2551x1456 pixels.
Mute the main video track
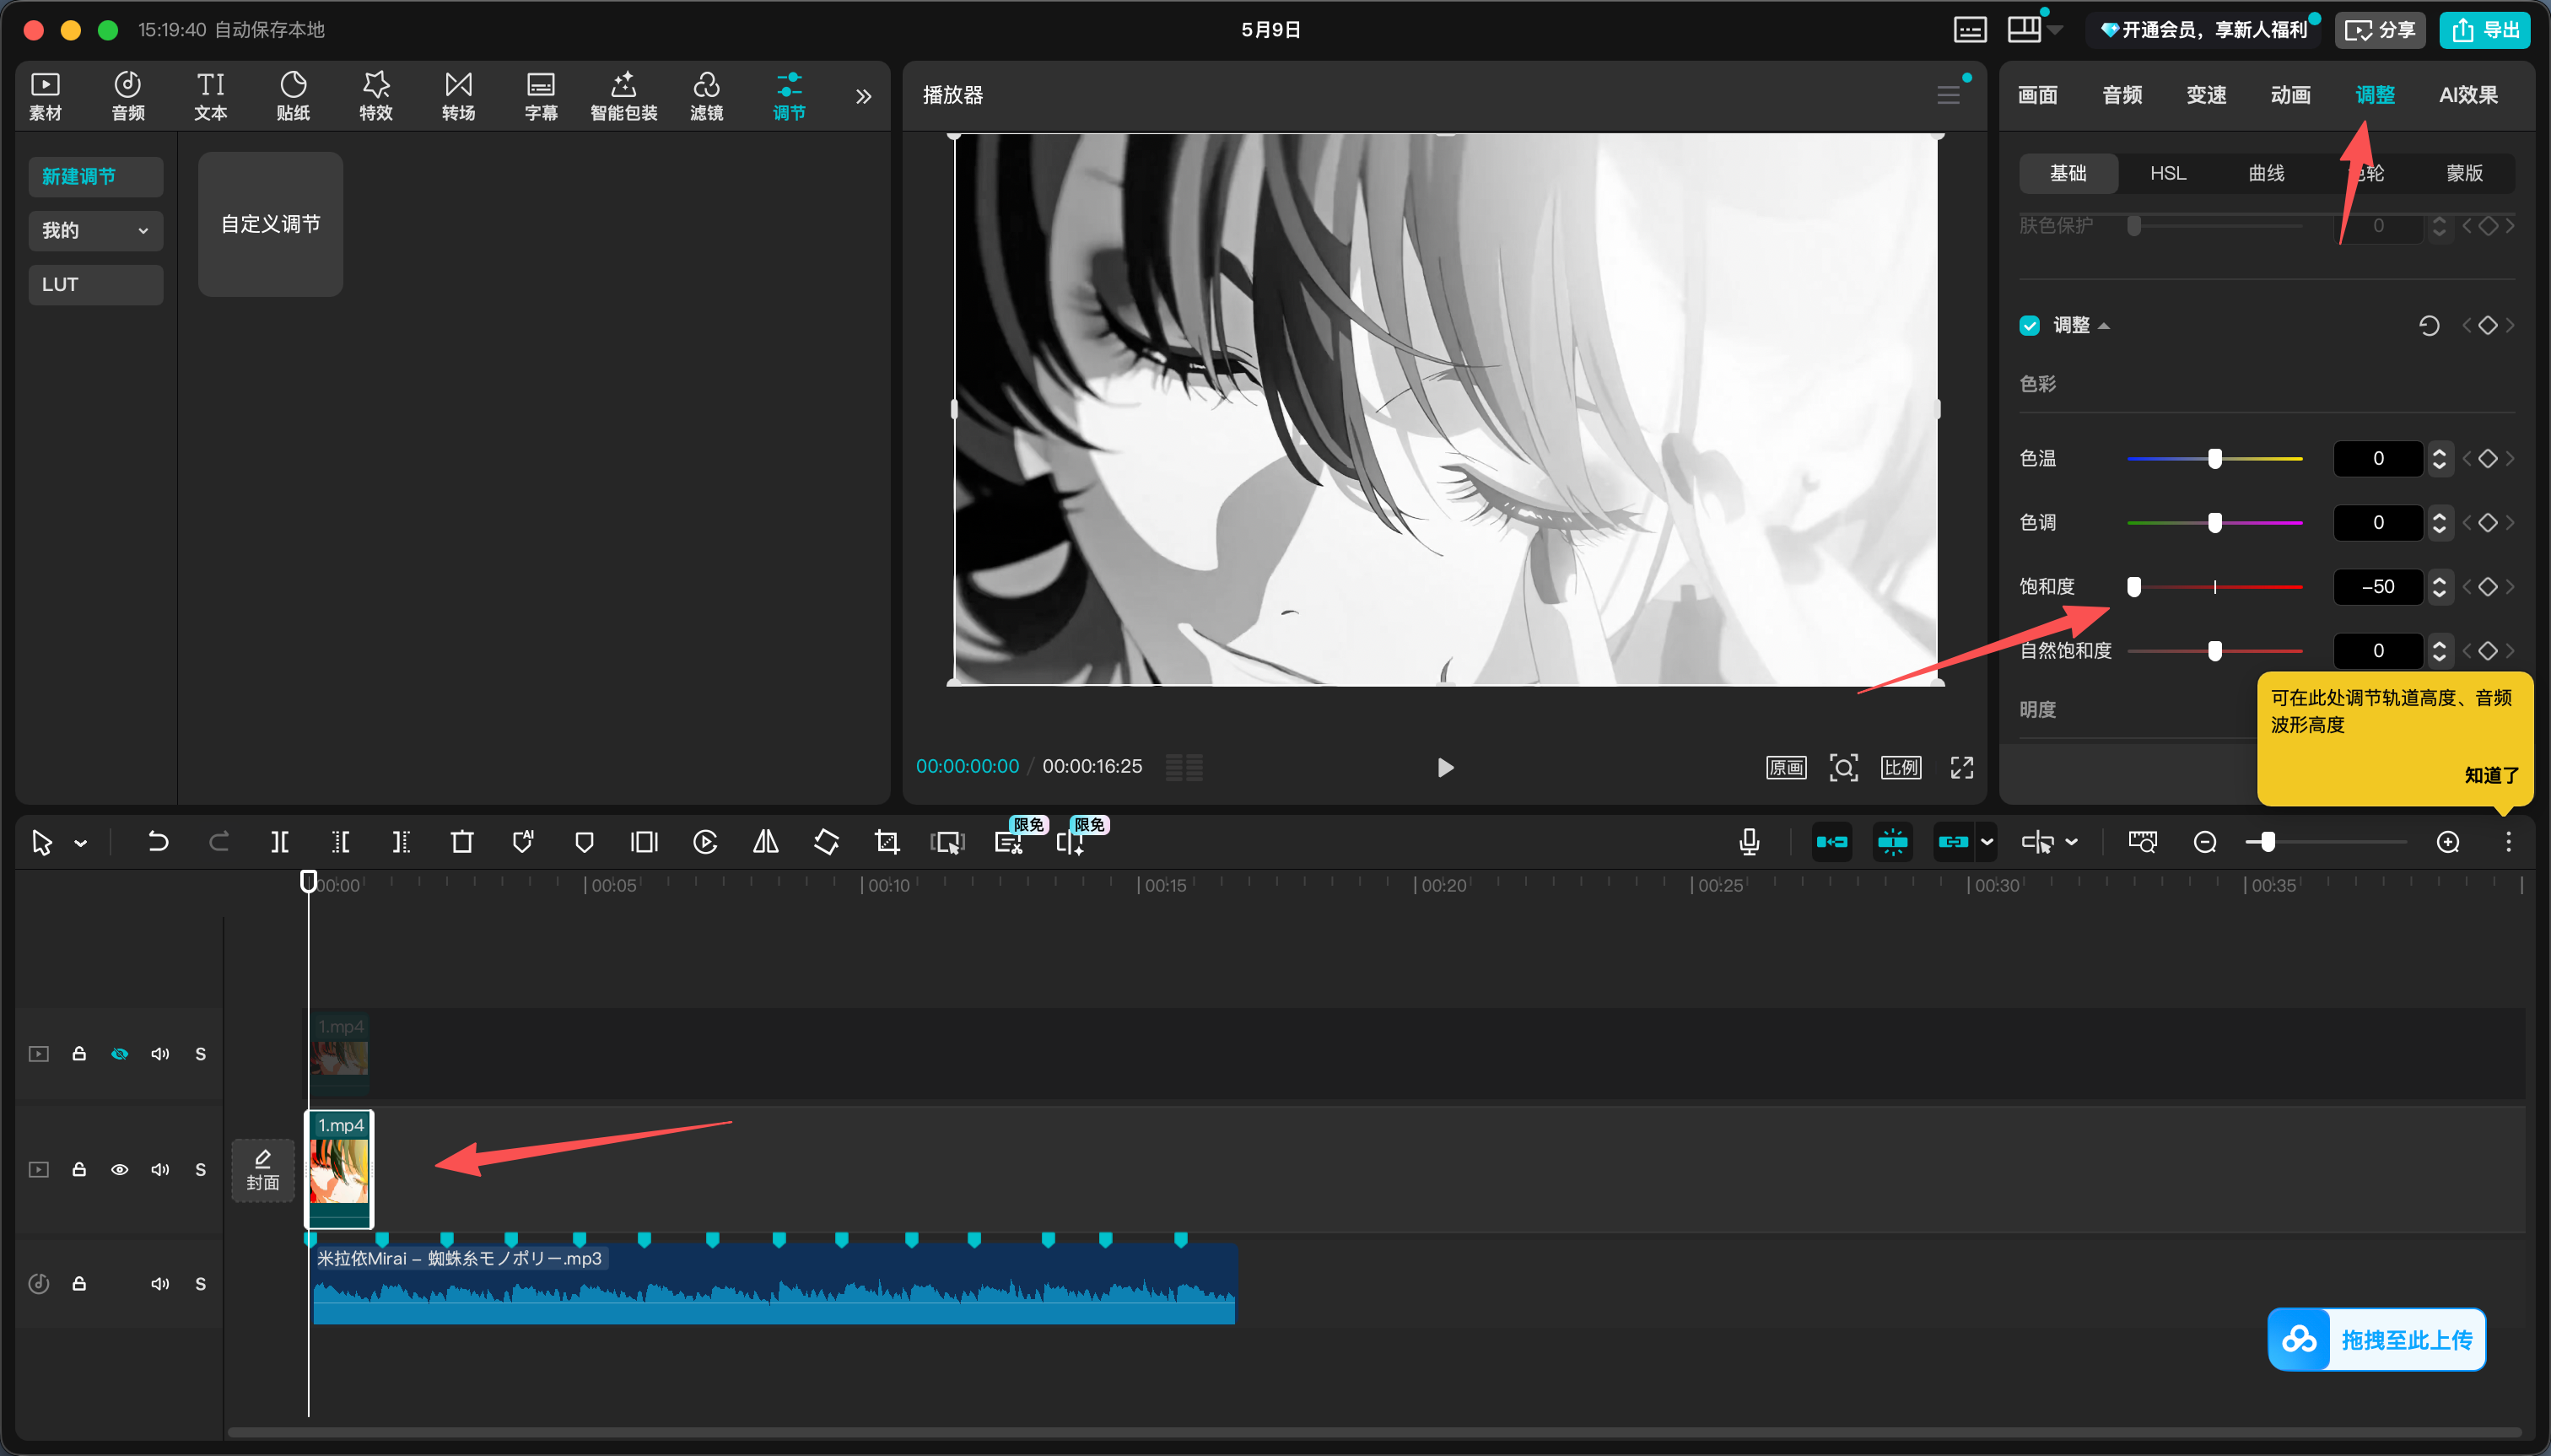[160, 1169]
